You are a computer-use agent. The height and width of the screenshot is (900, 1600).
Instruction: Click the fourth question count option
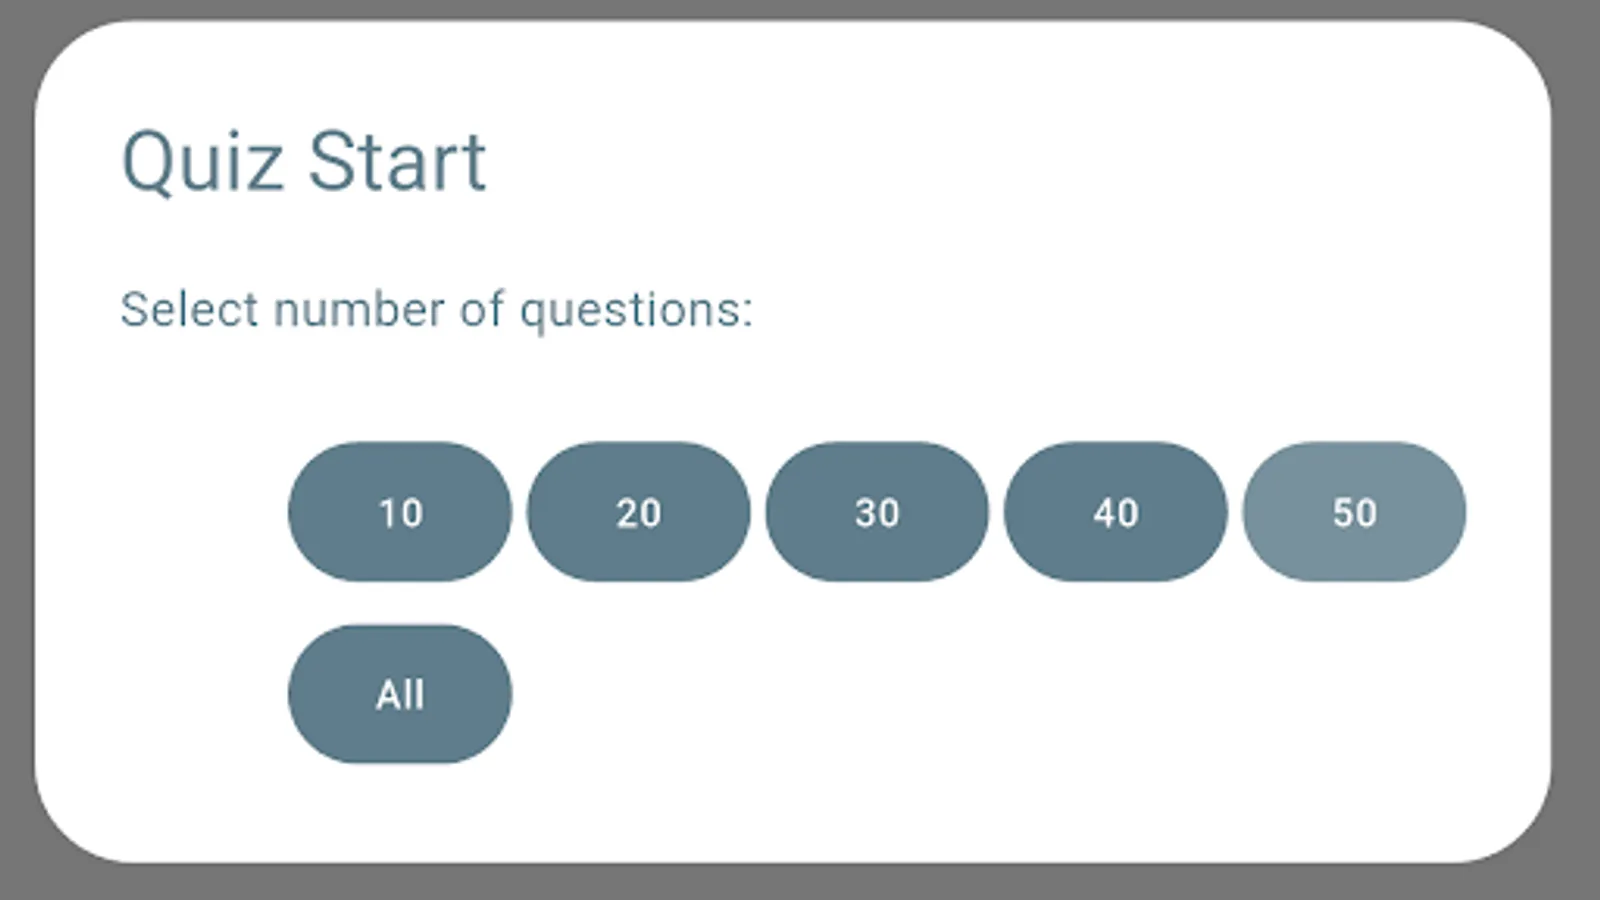(x=1117, y=512)
